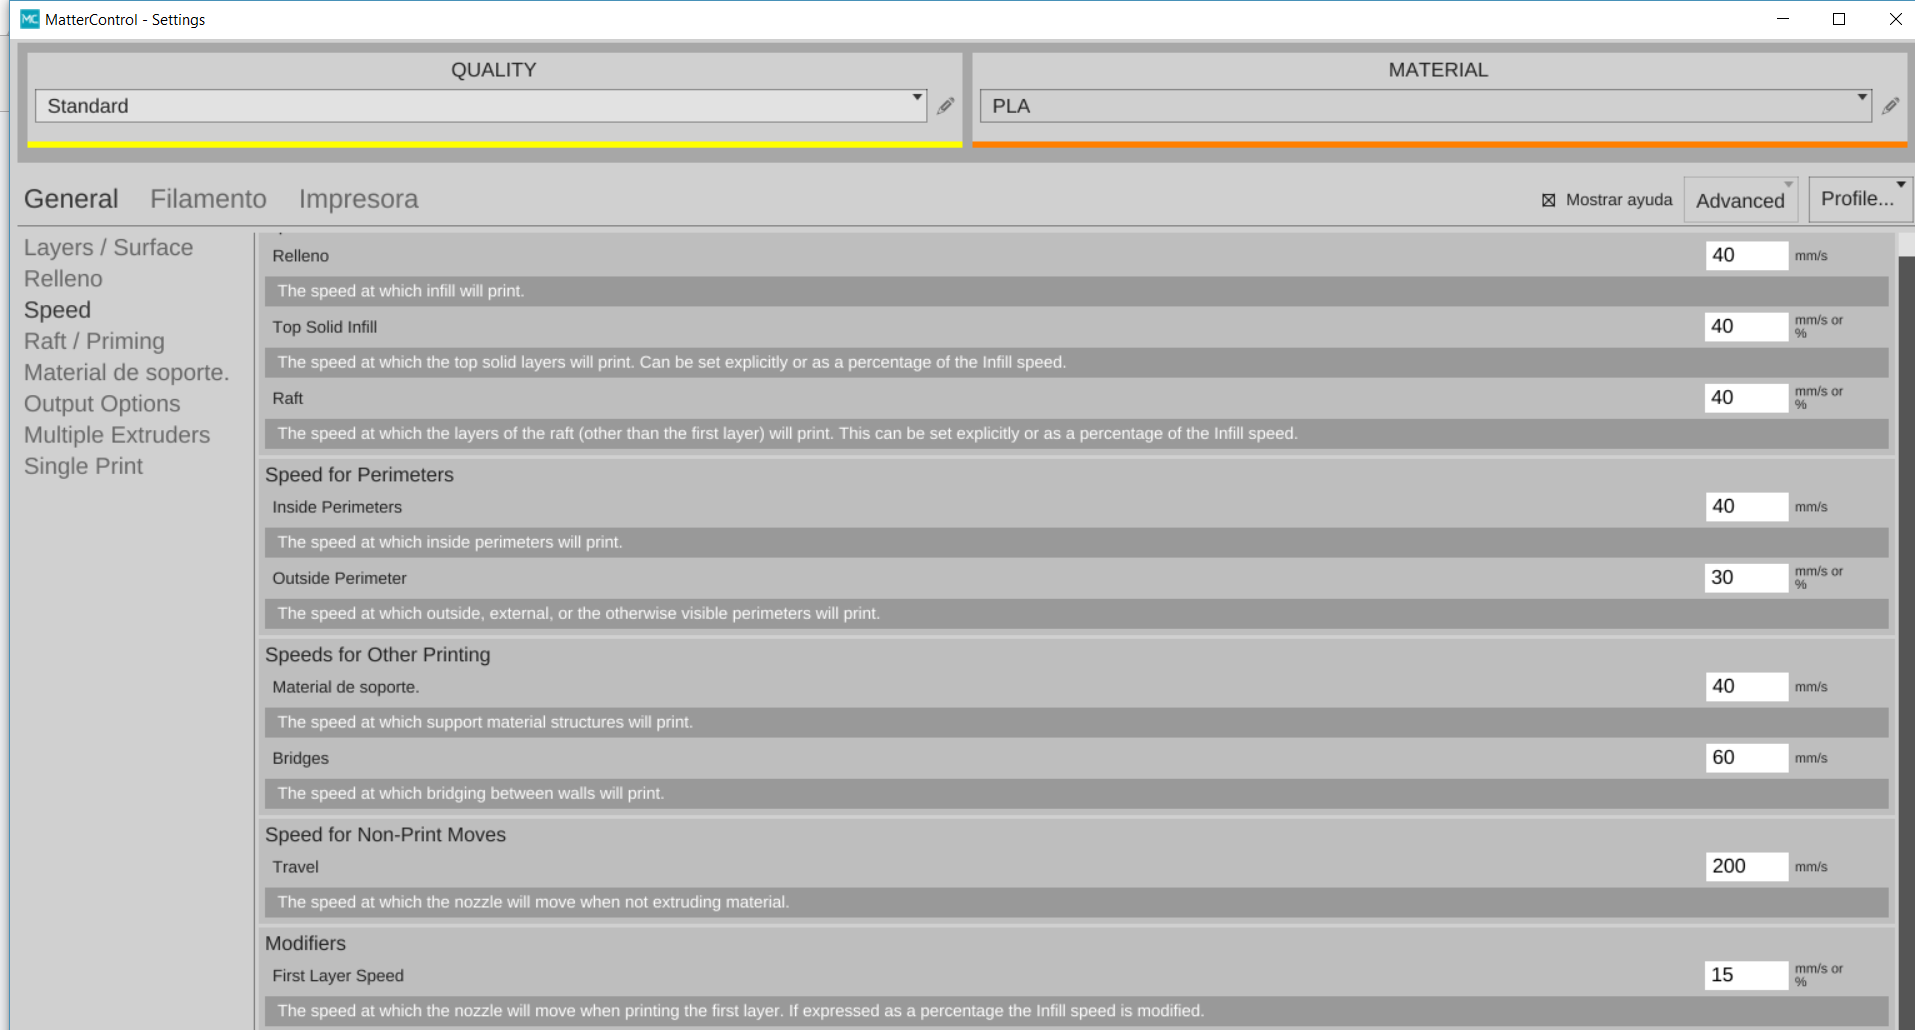
Task: Click the pencil edit icon beside Quality
Action: click(945, 106)
